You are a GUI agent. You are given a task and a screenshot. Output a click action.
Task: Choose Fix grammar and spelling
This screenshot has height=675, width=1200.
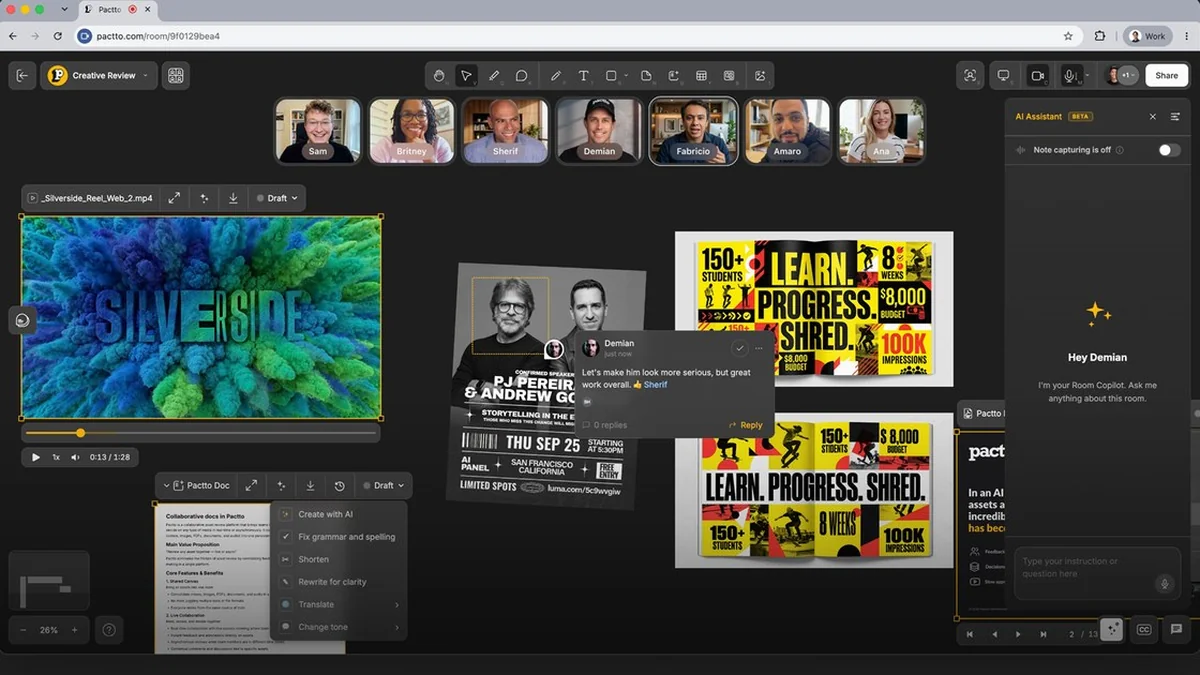(339, 537)
